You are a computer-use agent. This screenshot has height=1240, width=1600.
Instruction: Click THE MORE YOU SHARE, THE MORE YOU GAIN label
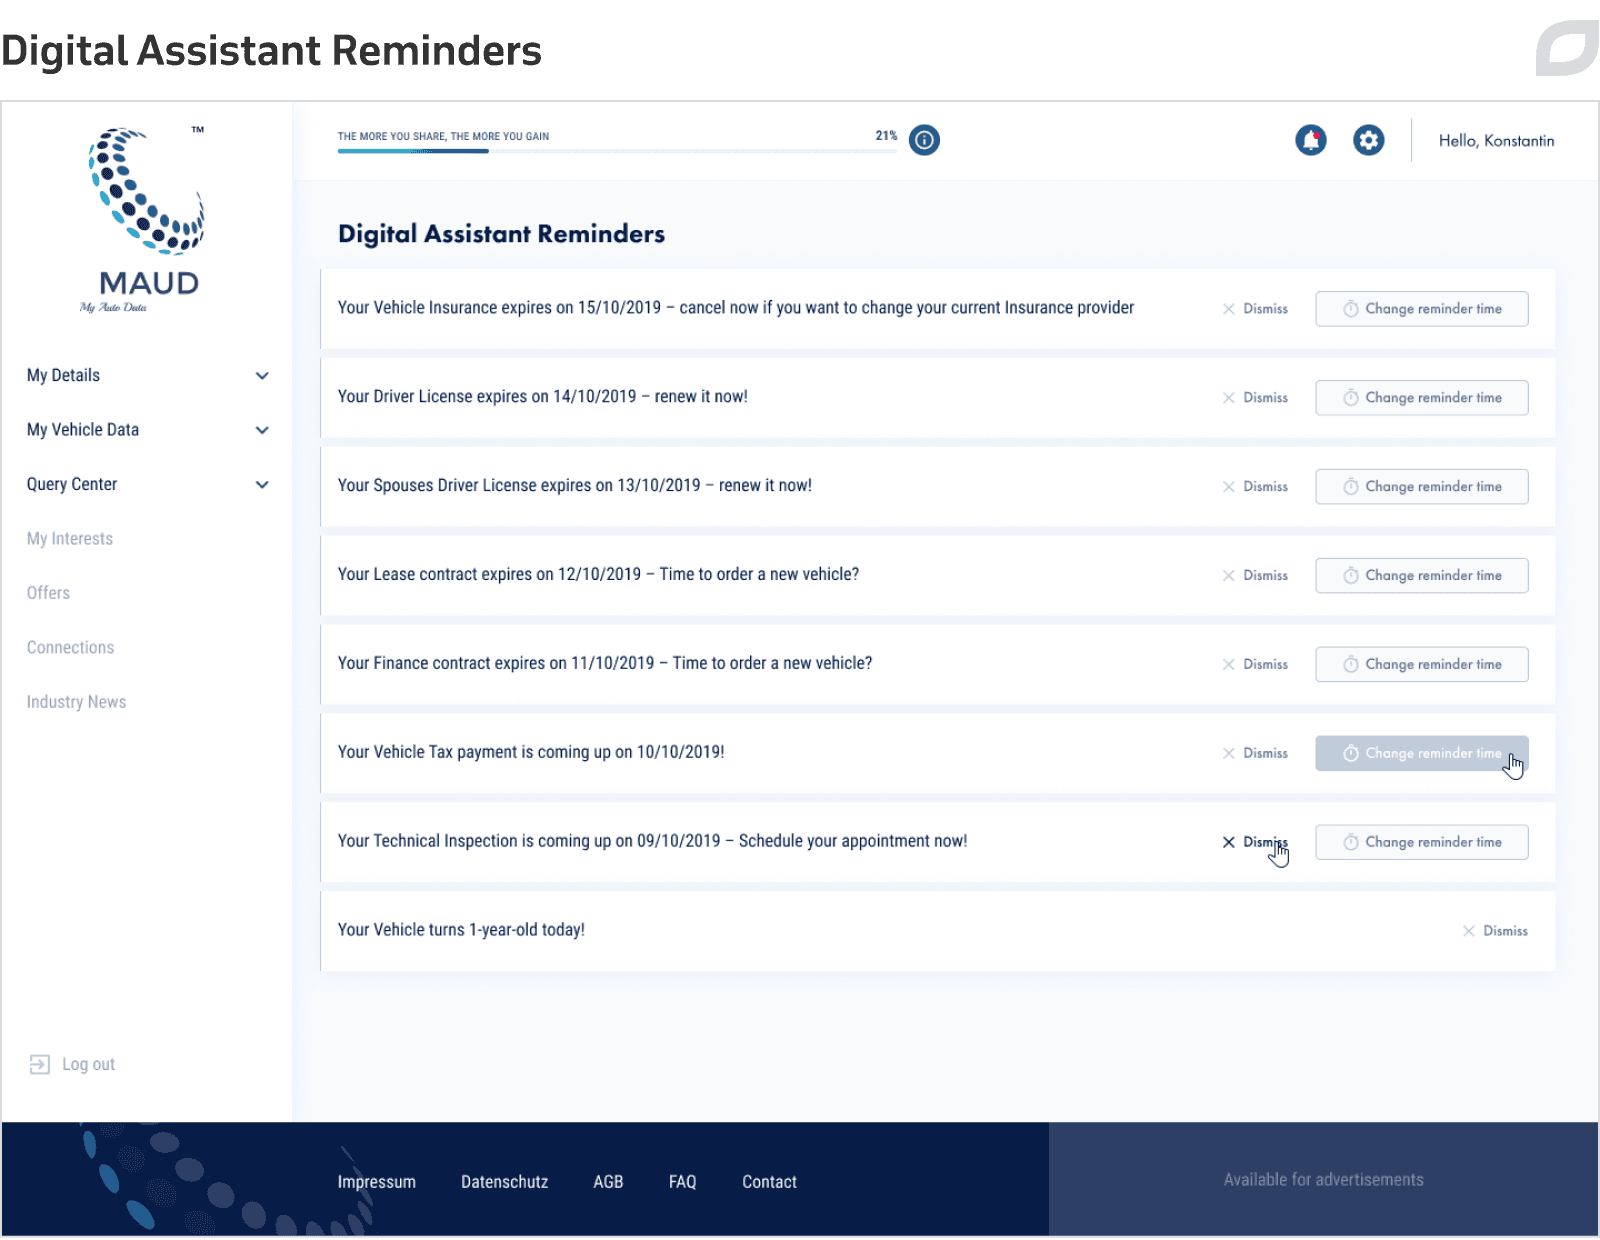point(443,136)
